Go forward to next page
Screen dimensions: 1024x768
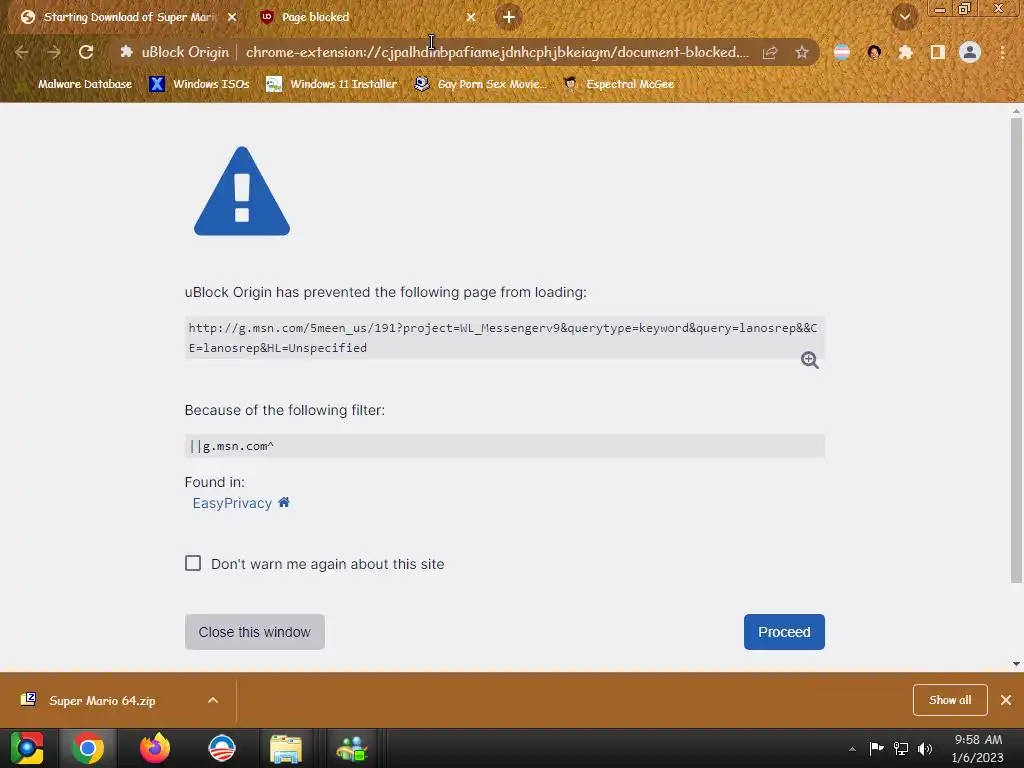pyautogui.click(x=54, y=52)
